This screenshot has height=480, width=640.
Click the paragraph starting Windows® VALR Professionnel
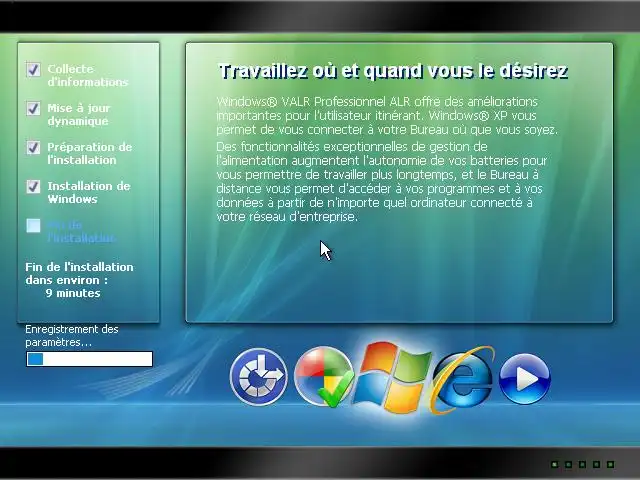point(387,116)
